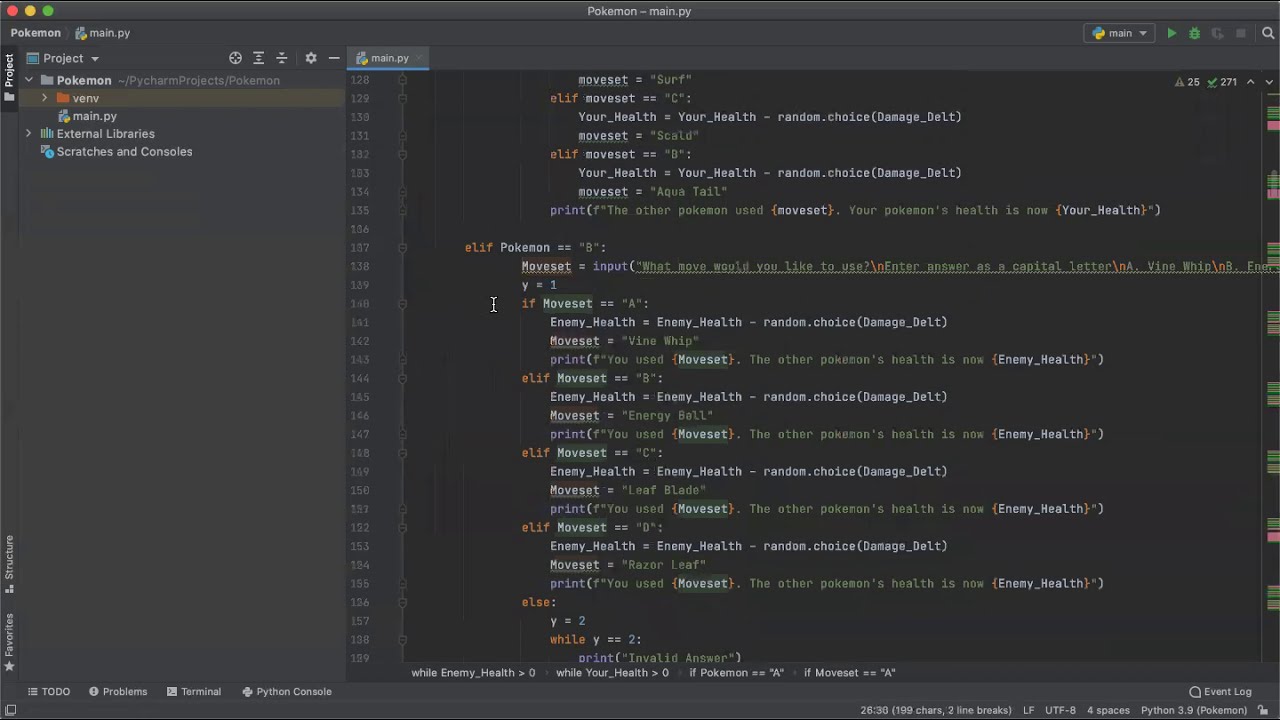Viewport: 1280px width, 720px height.
Task: Click breadcrumb 'while Your_Health > 0'
Action: pos(612,673)
